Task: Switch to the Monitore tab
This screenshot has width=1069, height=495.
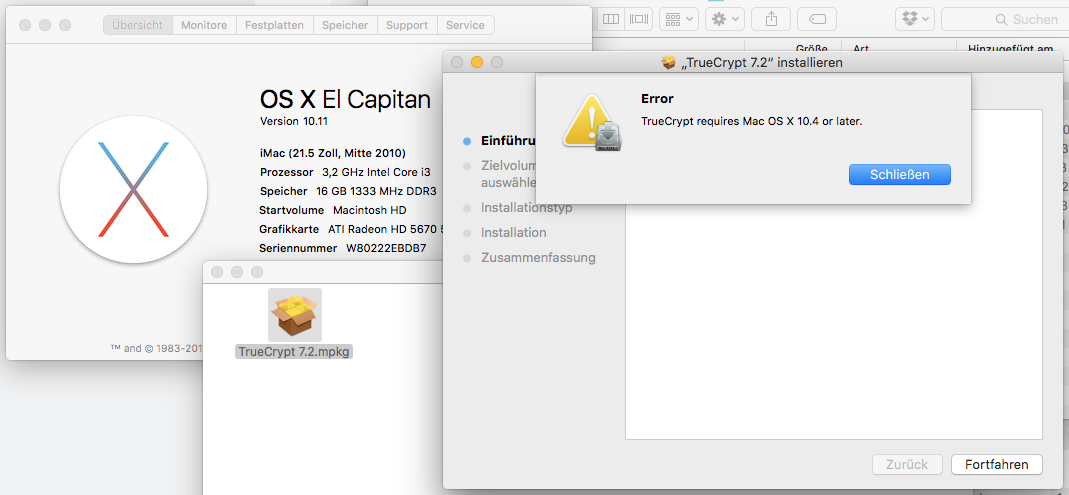Action: click(x=205, y=25)
